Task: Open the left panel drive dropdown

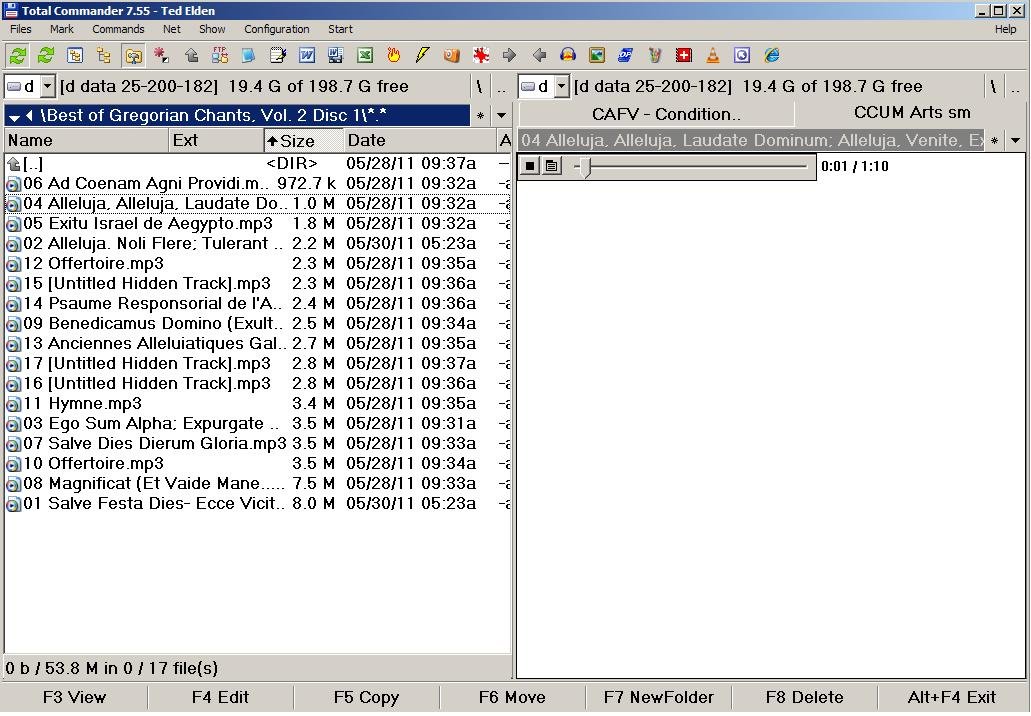Action: pyautogui.click(x=47, y=86)
